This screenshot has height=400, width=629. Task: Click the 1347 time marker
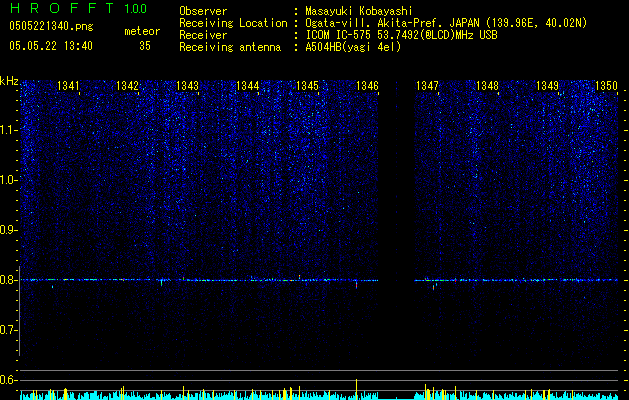pos(427,86)
